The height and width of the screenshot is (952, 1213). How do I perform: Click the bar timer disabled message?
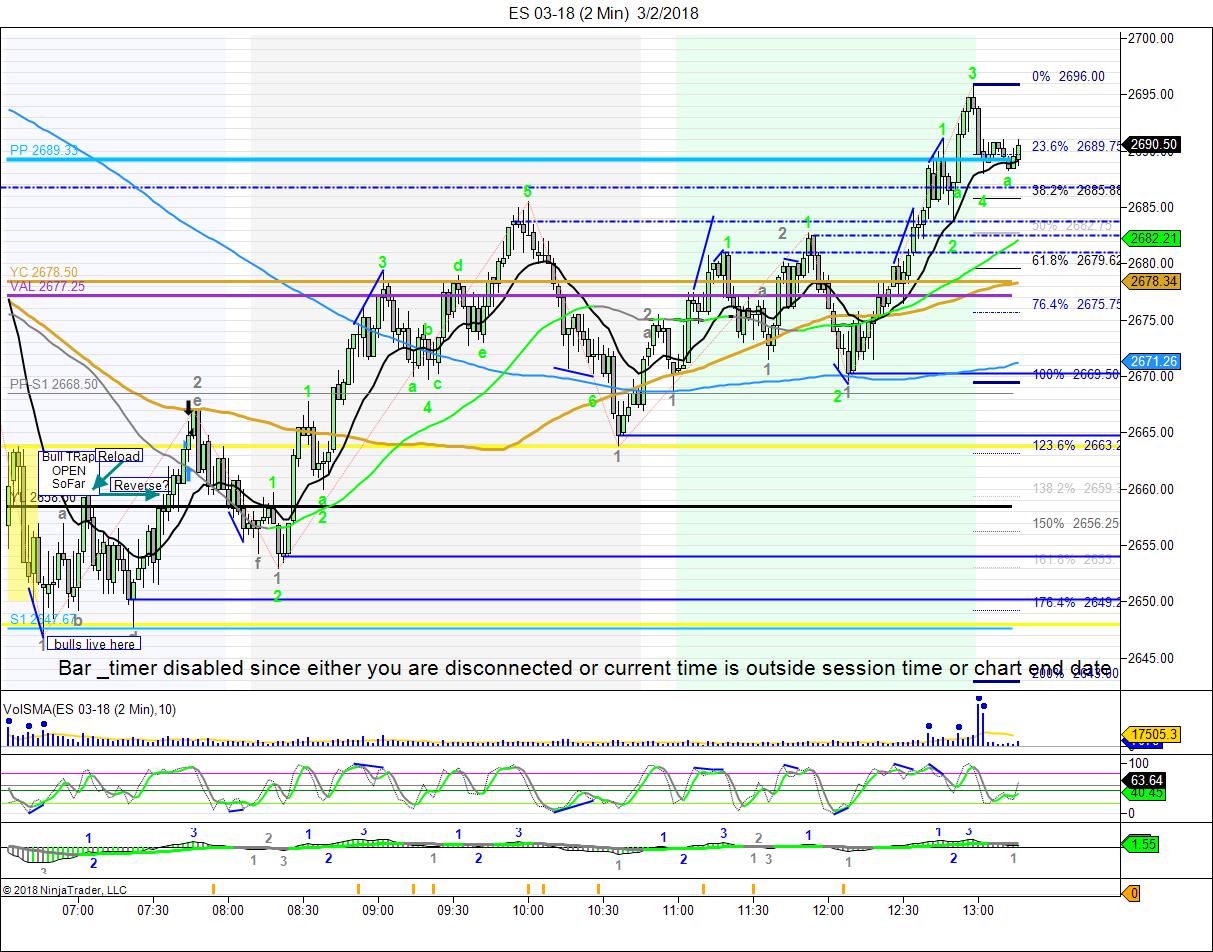[584, 667]
